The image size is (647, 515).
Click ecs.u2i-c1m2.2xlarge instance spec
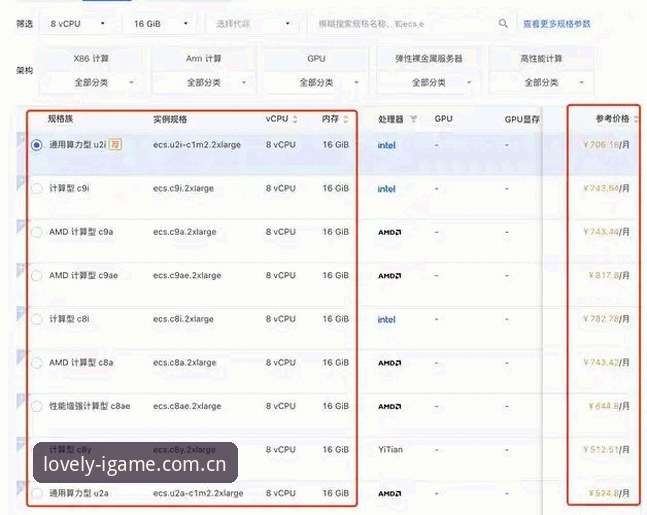197,145
